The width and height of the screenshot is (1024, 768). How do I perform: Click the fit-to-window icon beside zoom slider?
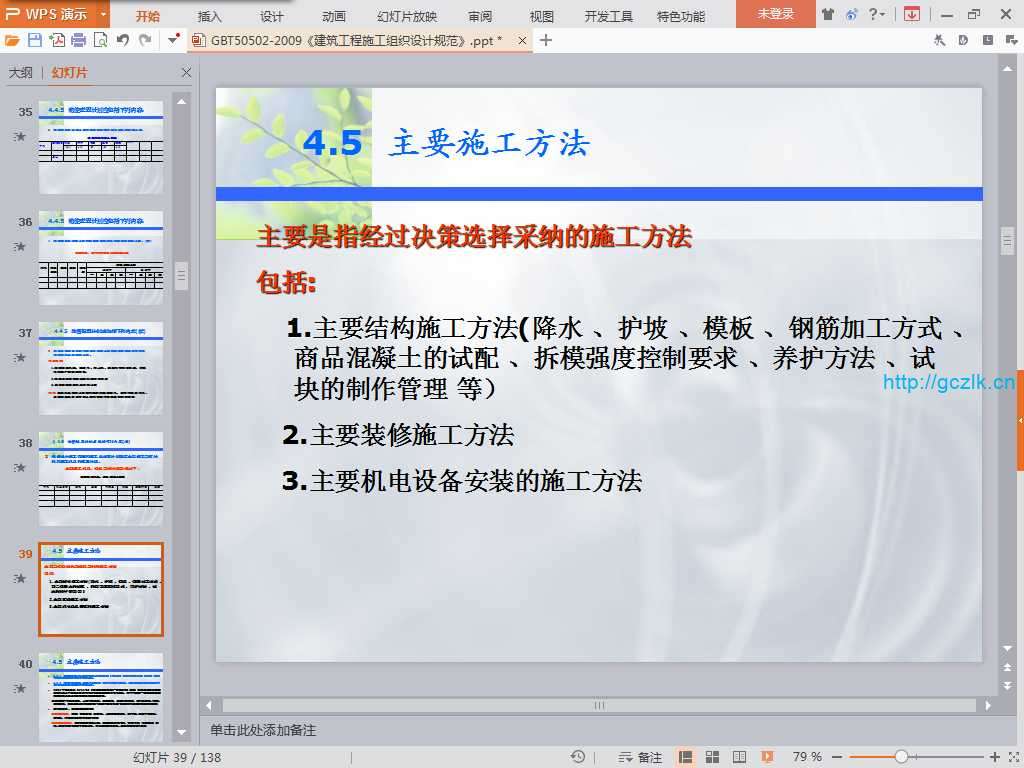tap(1012, 757)
